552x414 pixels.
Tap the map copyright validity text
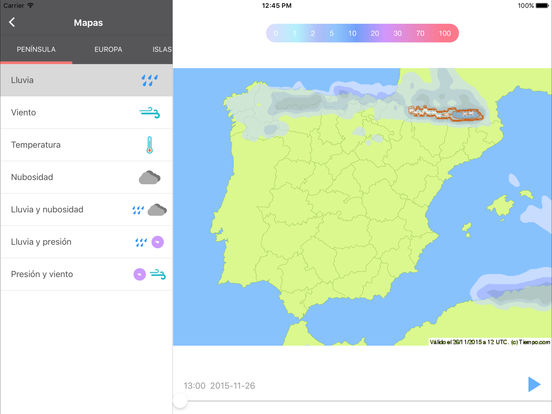coord(490,342)
